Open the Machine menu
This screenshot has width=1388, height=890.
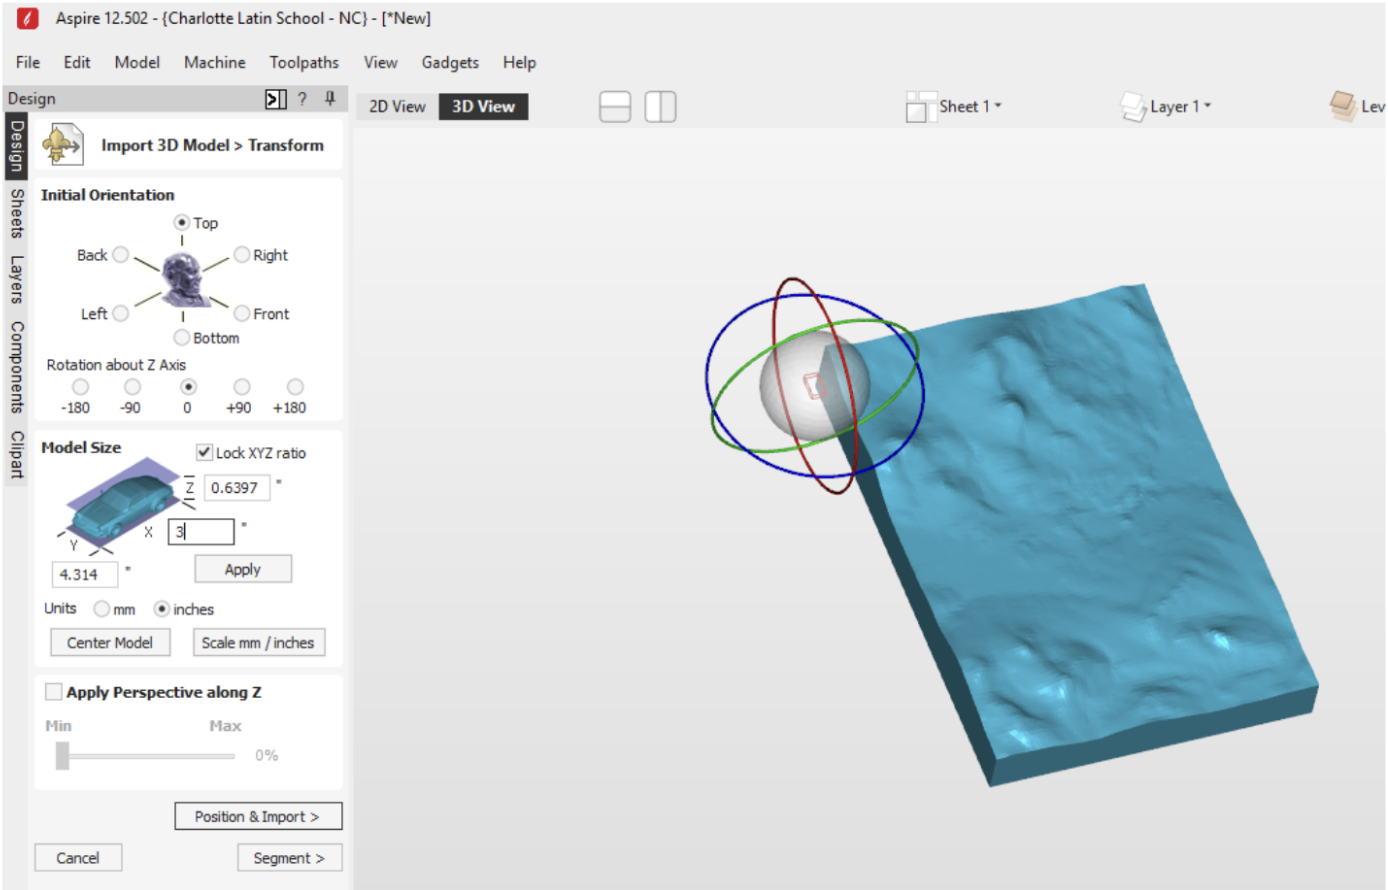(215, 62)
